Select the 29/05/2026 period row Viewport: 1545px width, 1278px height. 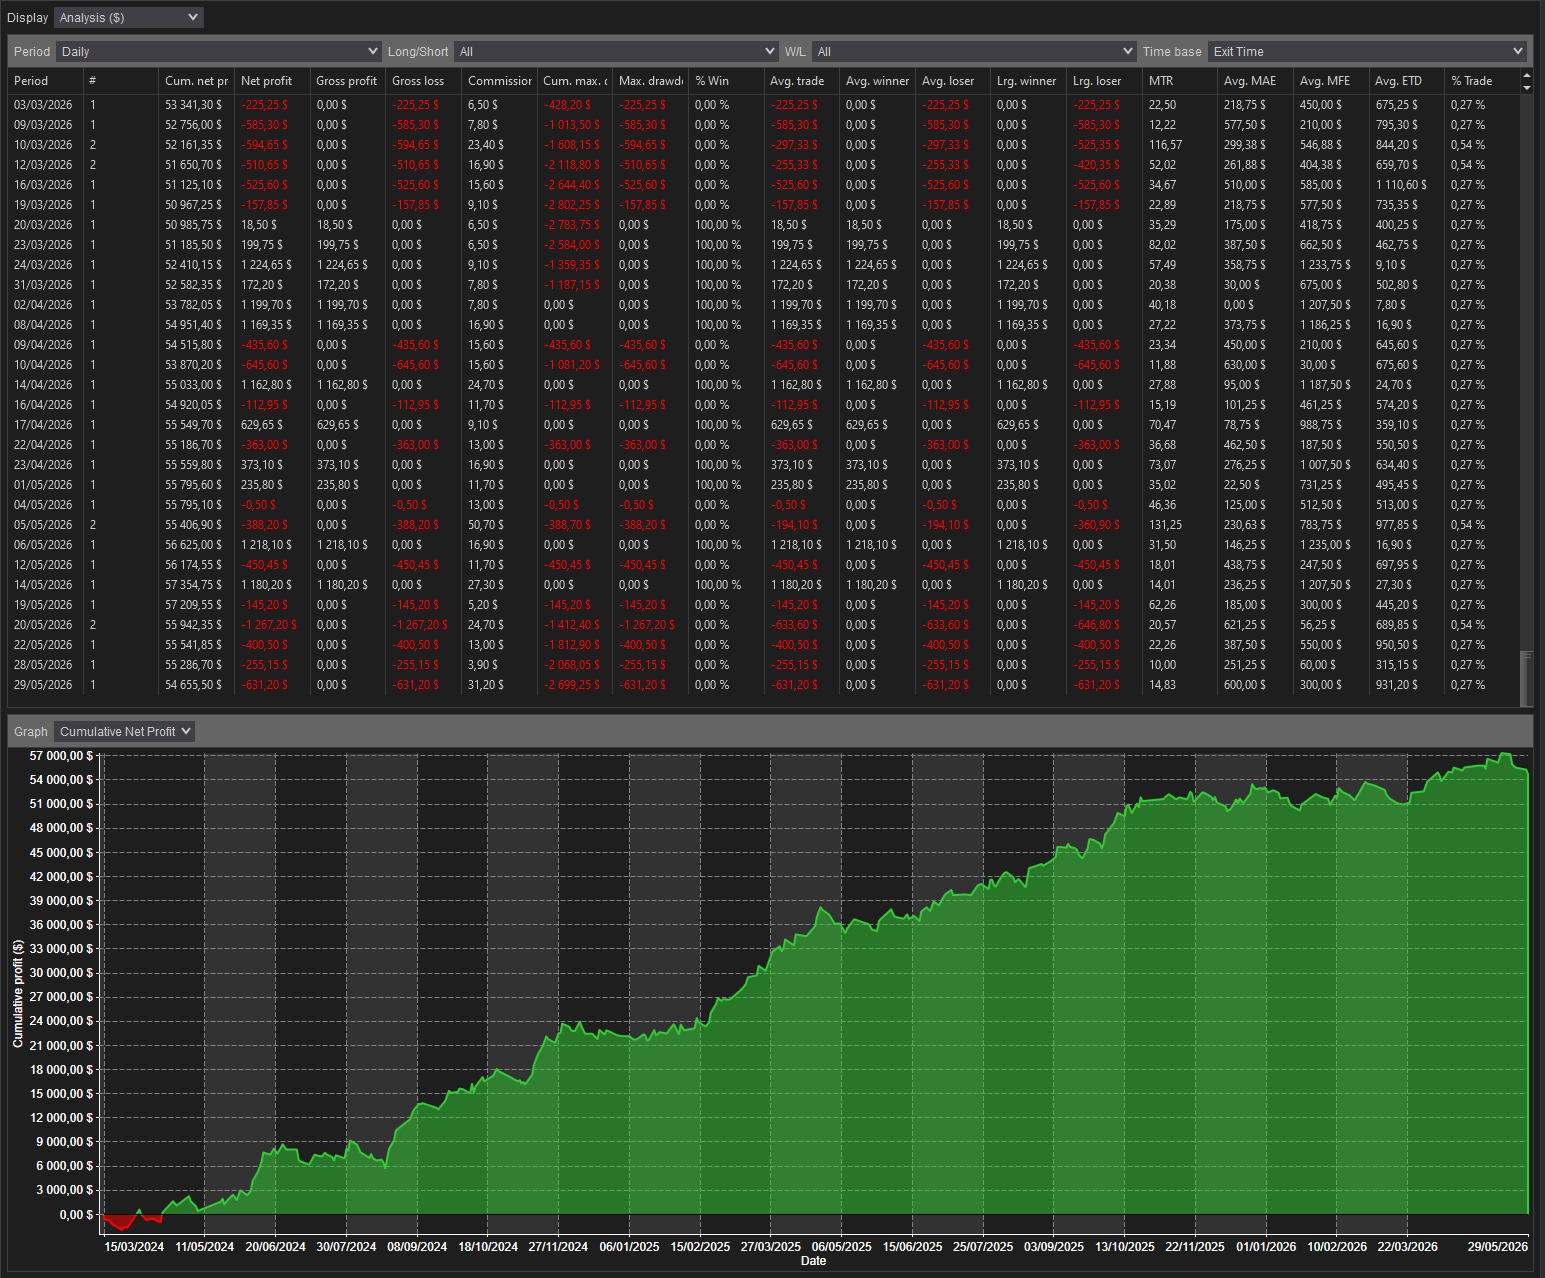tap(764, 685)
